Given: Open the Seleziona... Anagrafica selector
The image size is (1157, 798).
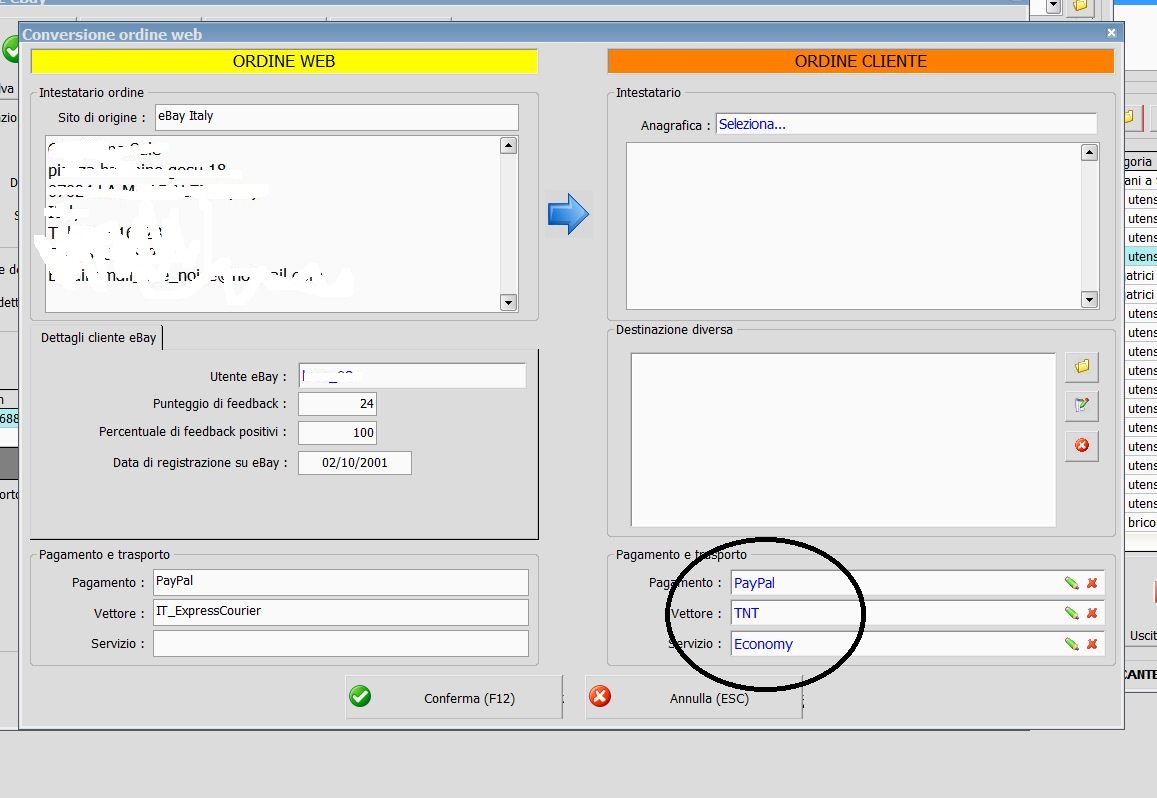Looking at the screenshot, I should click(x=906, y=124).
